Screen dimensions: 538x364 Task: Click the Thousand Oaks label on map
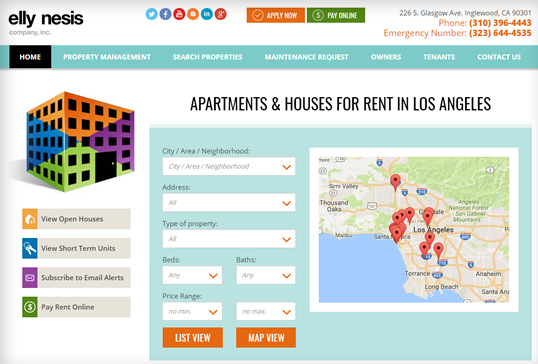[x=334, y=206]
